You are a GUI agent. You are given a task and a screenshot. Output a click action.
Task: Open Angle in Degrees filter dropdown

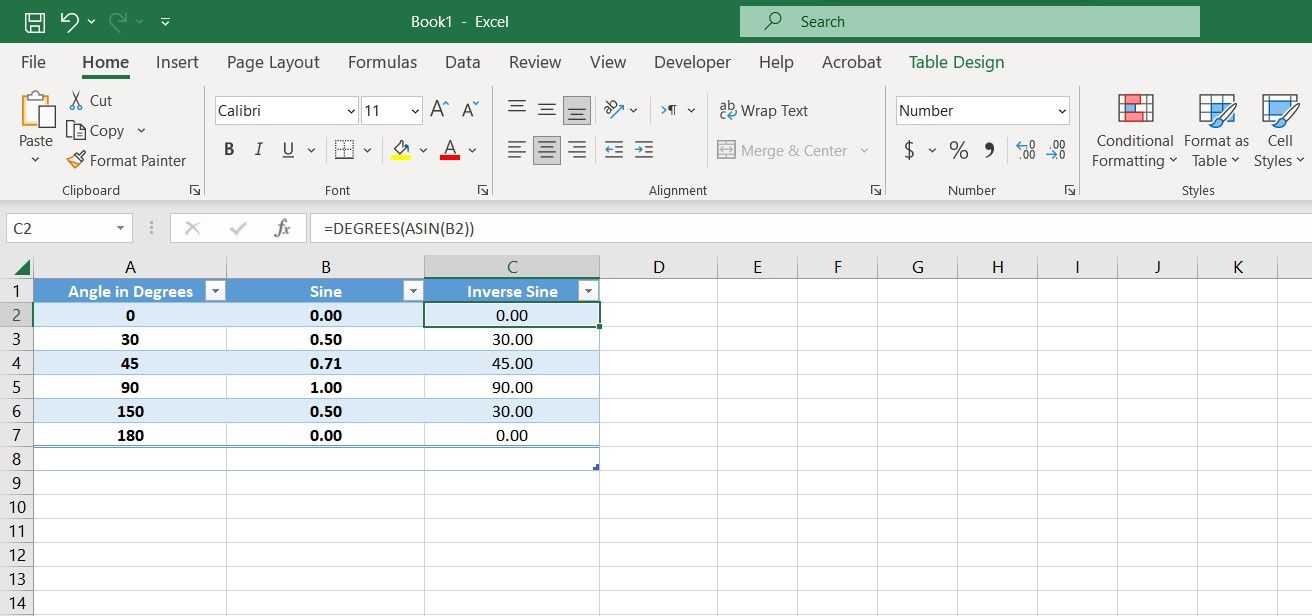[x=215, y=291]
